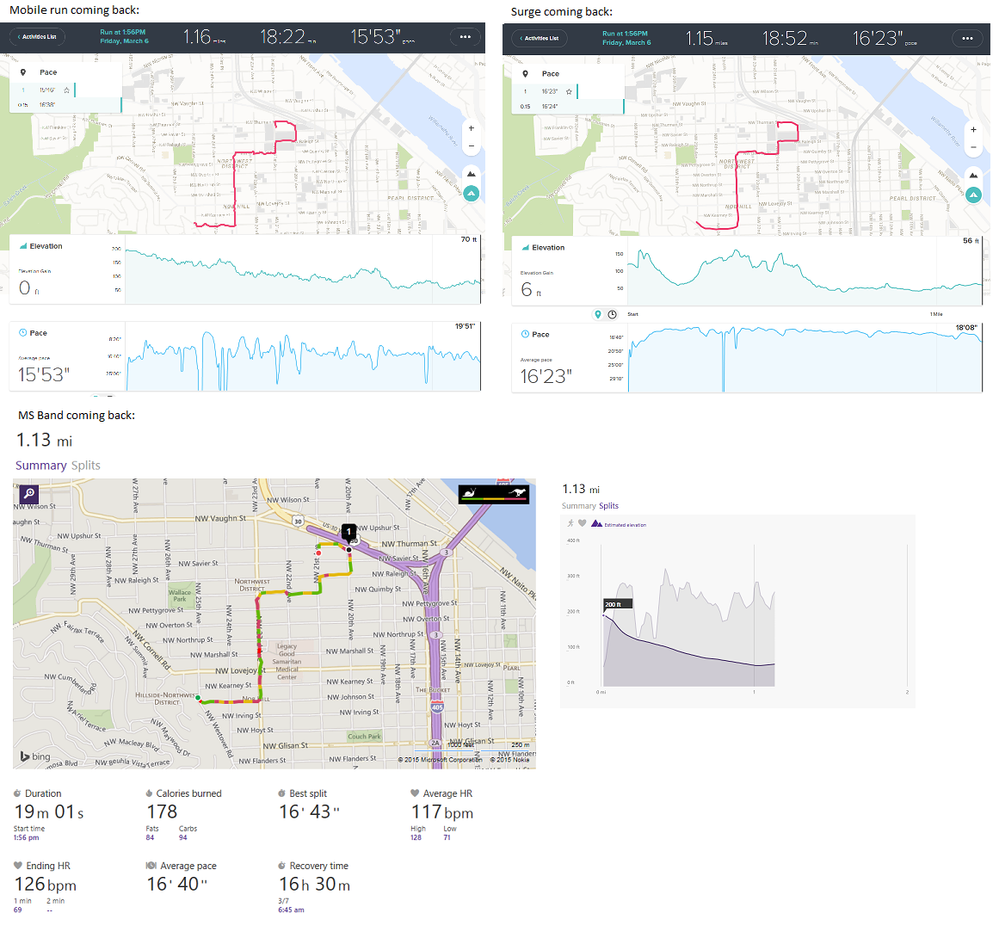Click the Bing logo on the map

pyautogui.click(x=35, y=756)
